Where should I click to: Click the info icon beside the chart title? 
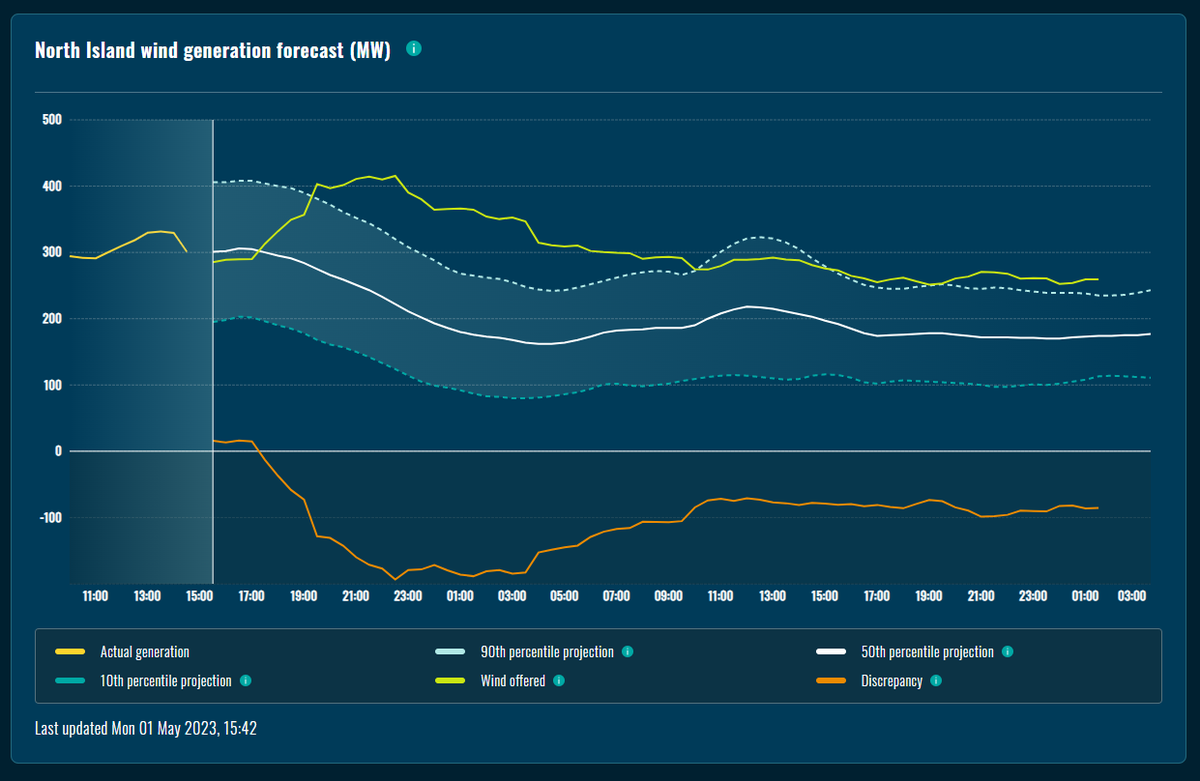414,49
